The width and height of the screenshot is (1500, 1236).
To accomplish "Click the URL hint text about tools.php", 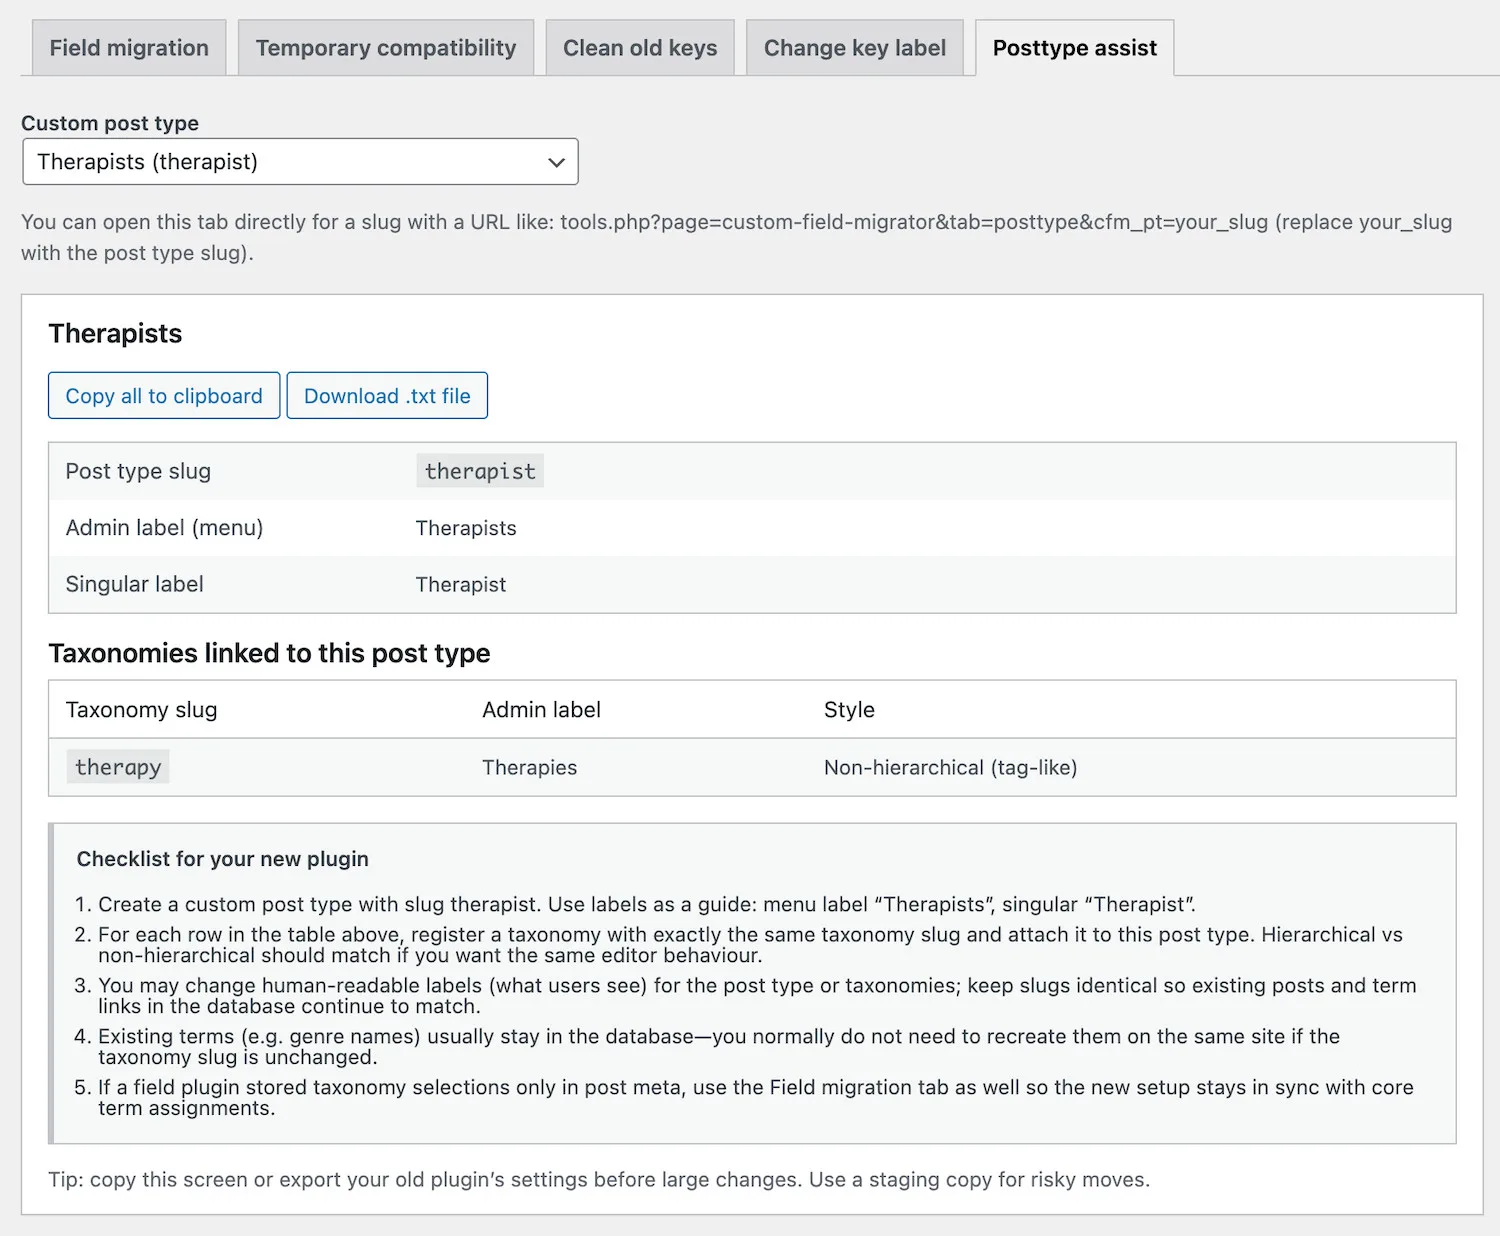I will 736,237.
